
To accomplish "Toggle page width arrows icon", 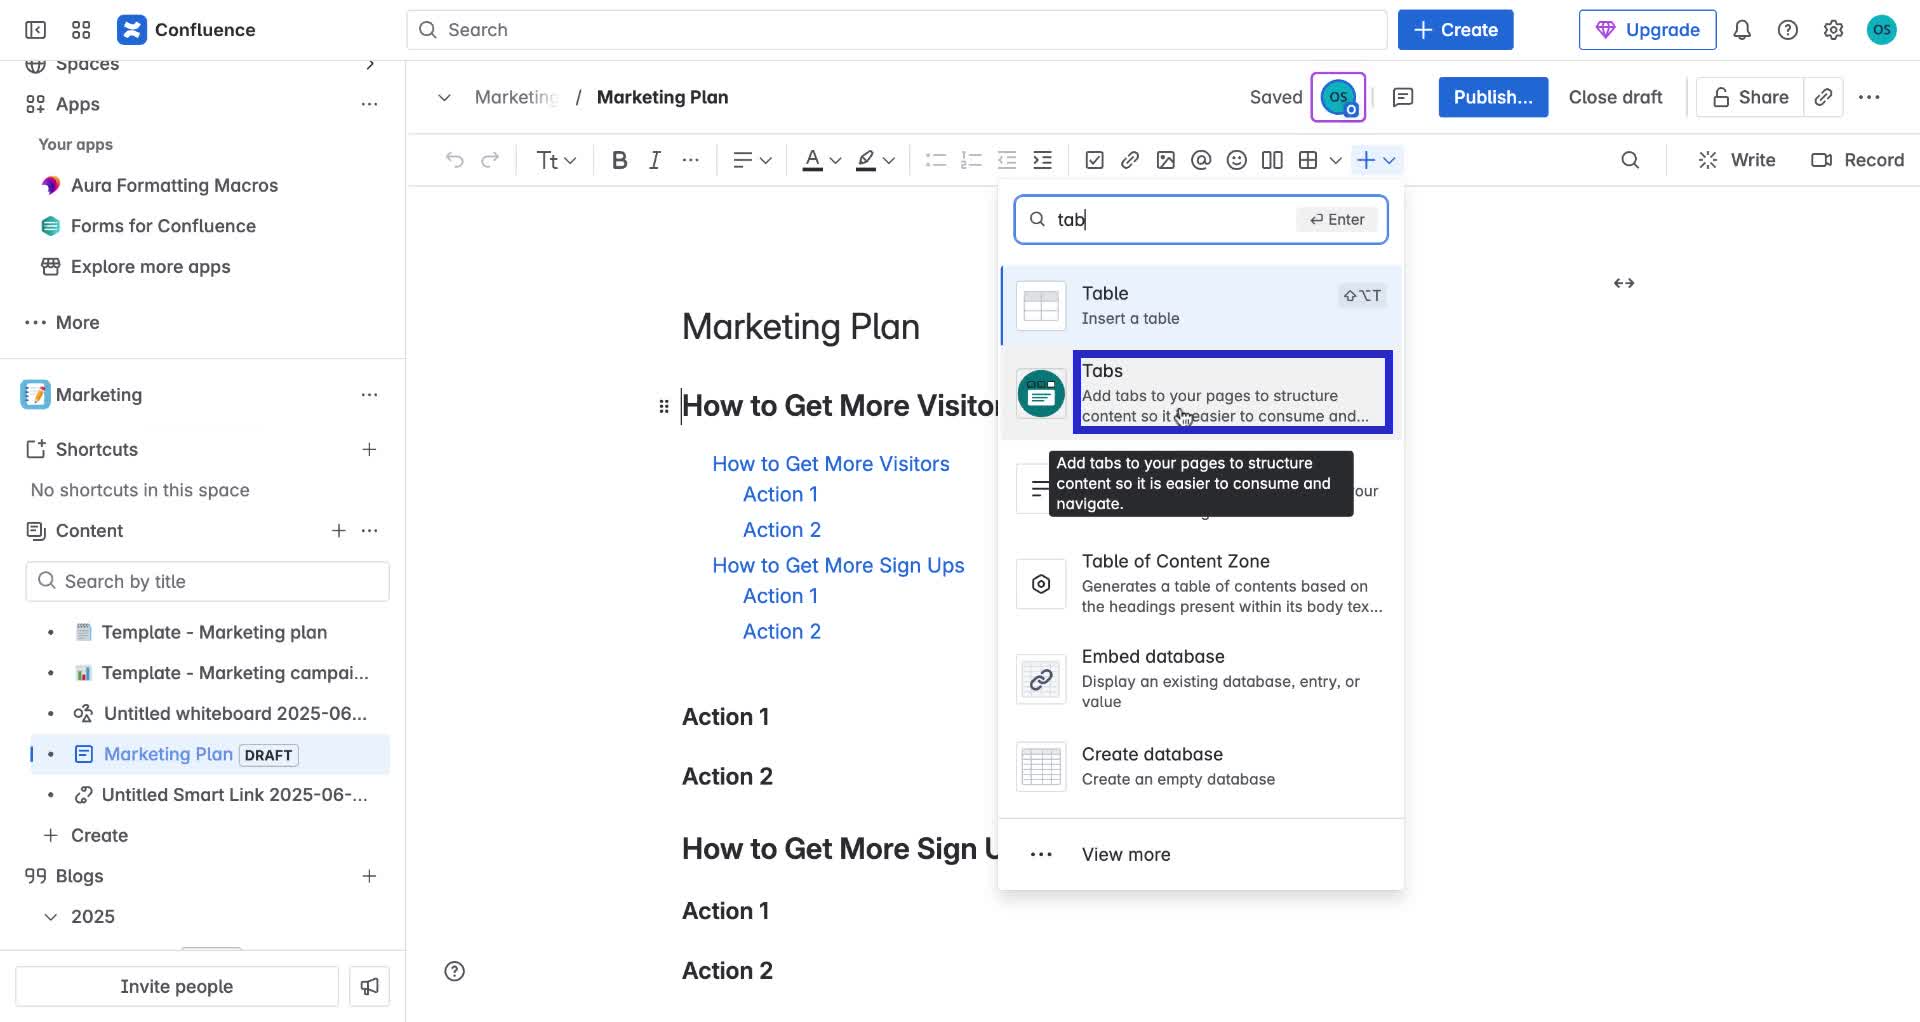I will 1624,283.
